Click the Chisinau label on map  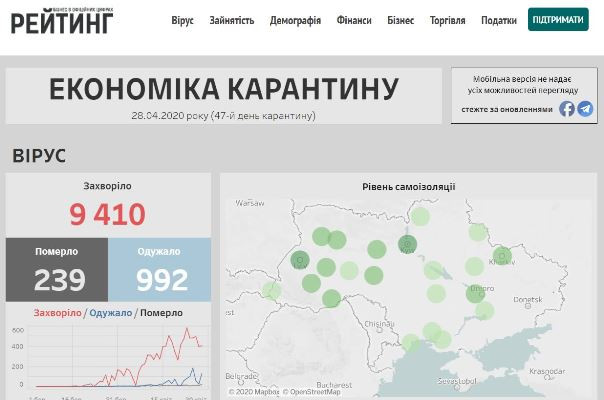coord(379,324)
